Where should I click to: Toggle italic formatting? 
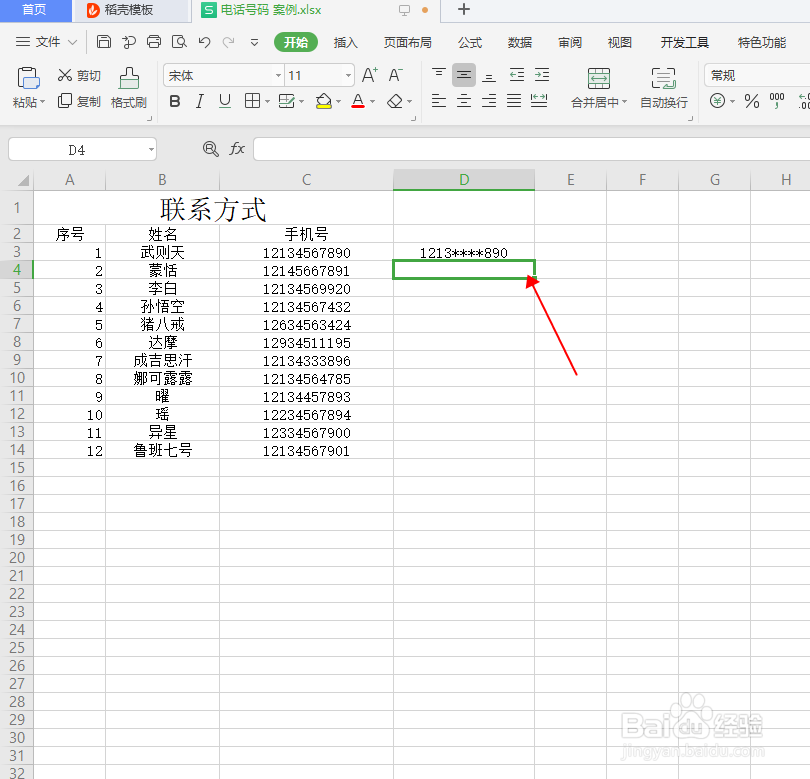(200, 101)
